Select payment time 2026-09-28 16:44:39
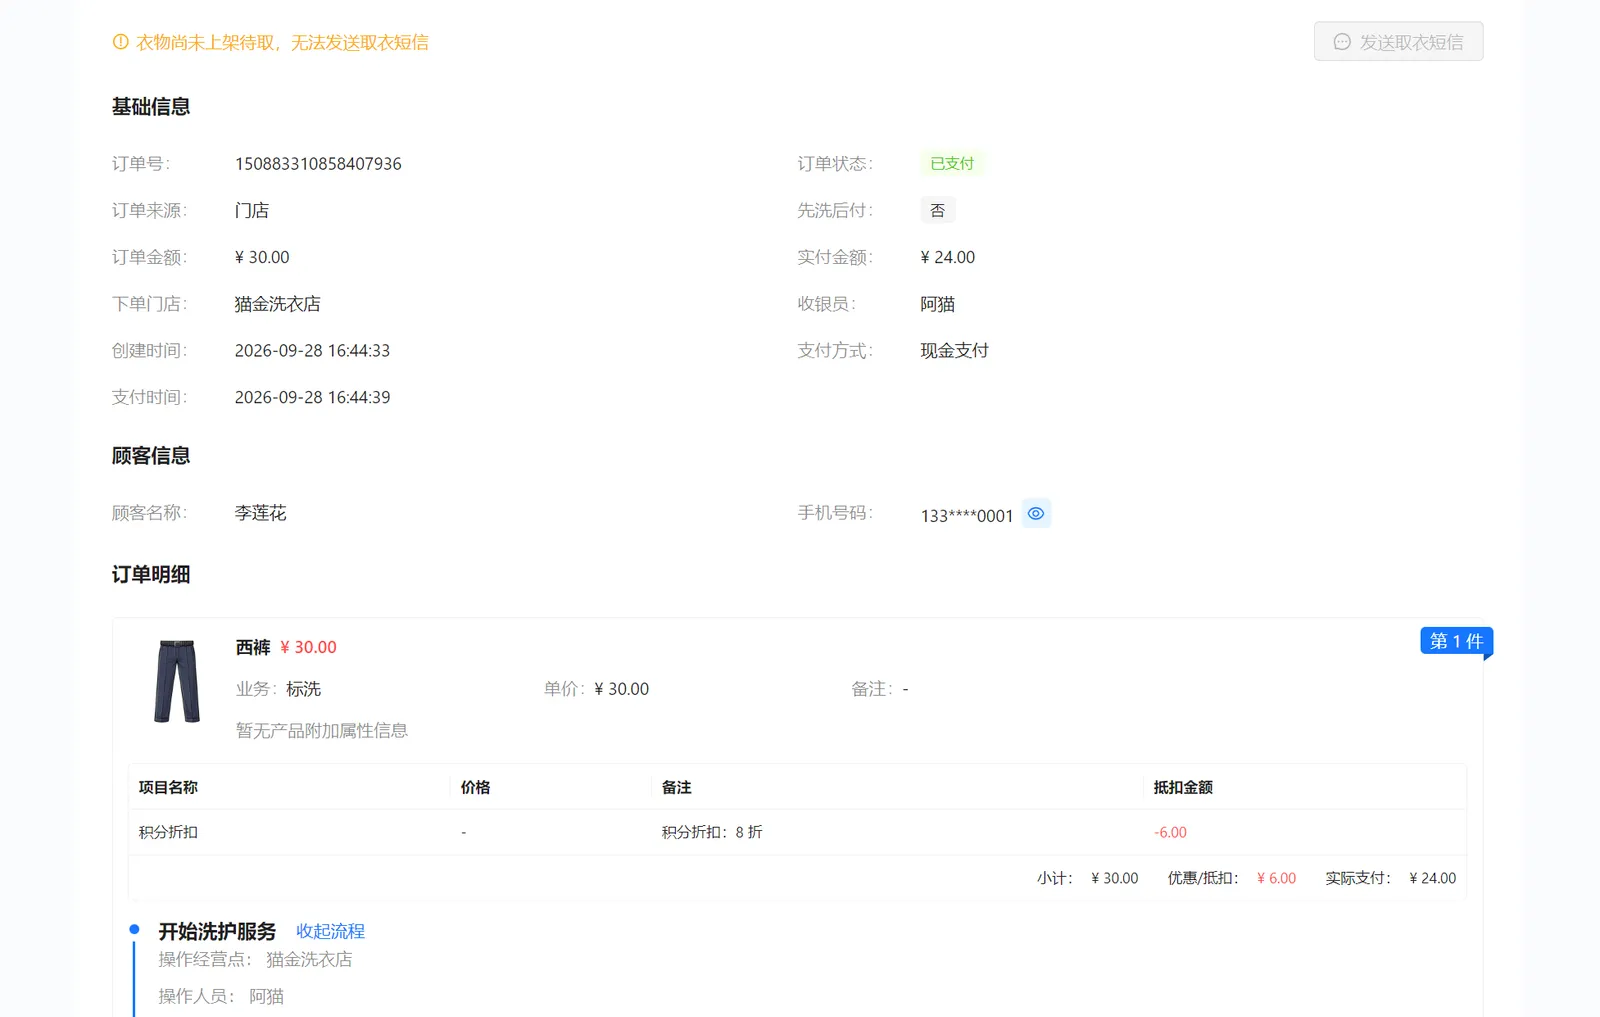This screenshot has height=1017, width=1600. (312, 397)
